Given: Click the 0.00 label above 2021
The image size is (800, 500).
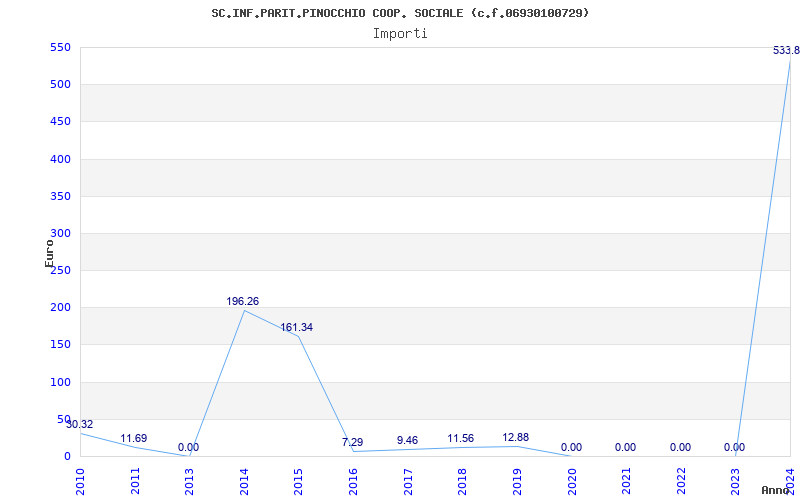Looking at the screenshot, I should pos(625,447).
